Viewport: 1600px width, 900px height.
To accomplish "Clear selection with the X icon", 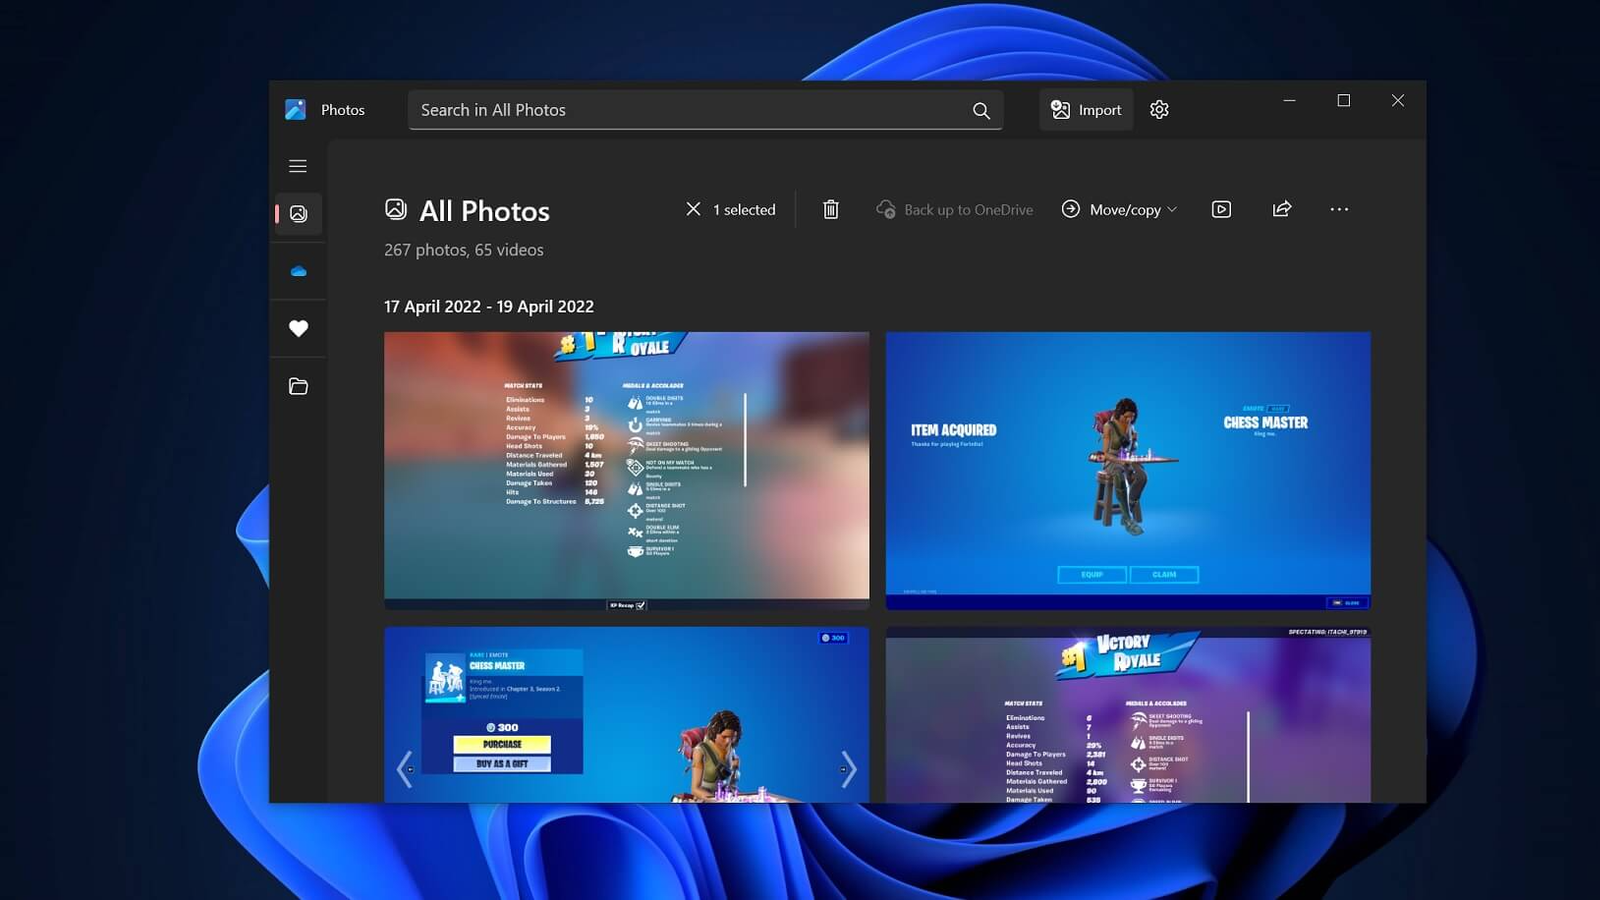I will click(x=693, y=209).
